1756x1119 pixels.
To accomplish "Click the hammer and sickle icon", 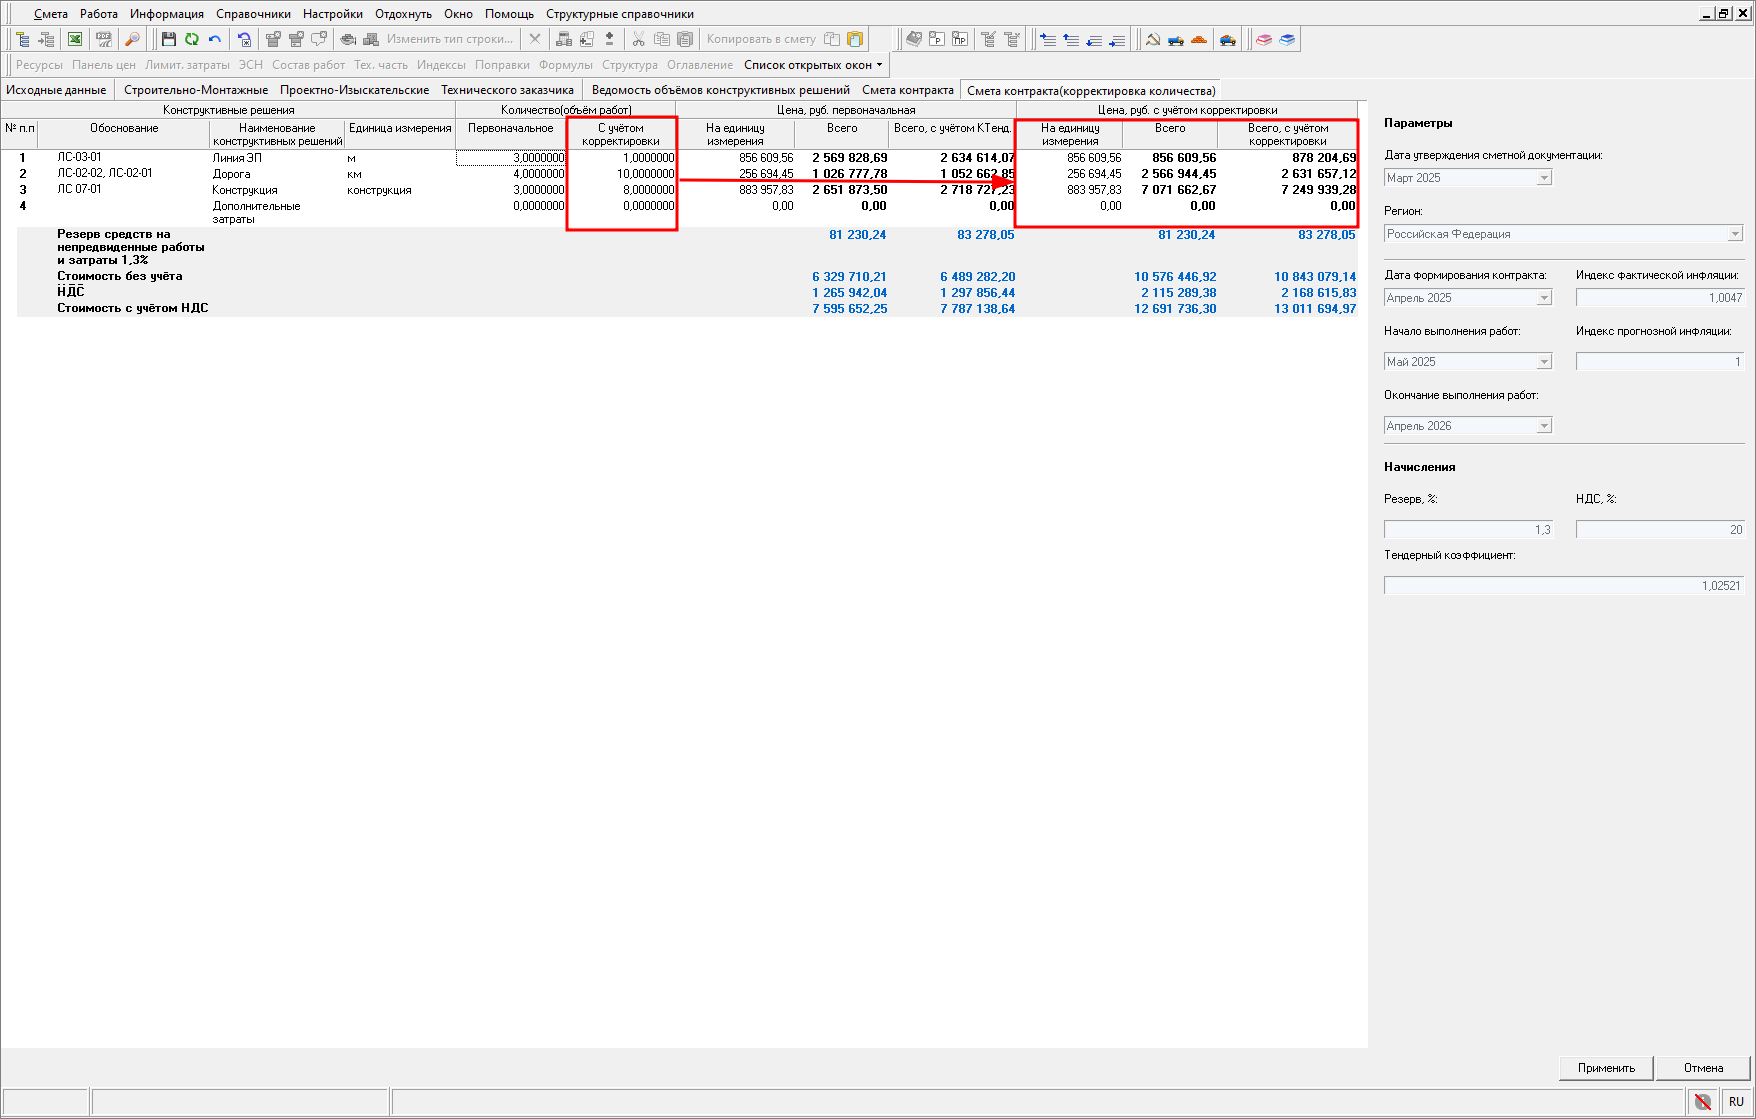I will tap(1153, 39).
